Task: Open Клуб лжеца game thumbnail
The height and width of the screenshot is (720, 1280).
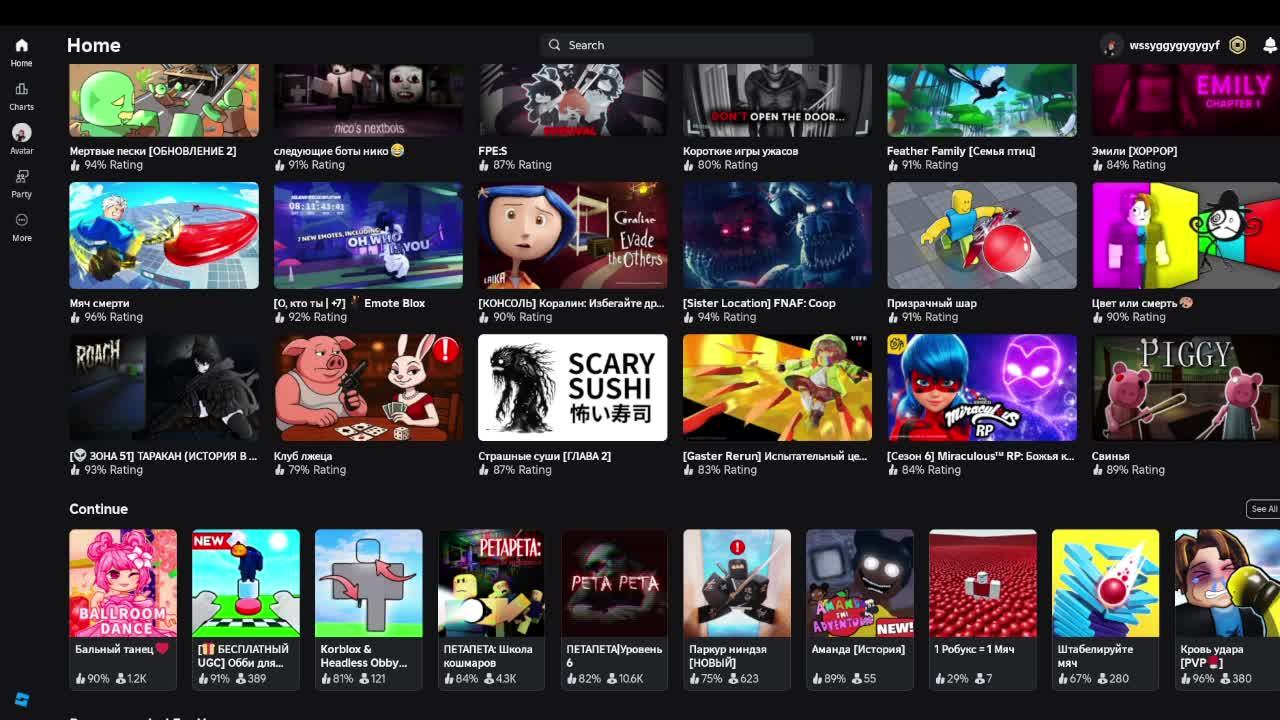Action: (x=368, y=387)
